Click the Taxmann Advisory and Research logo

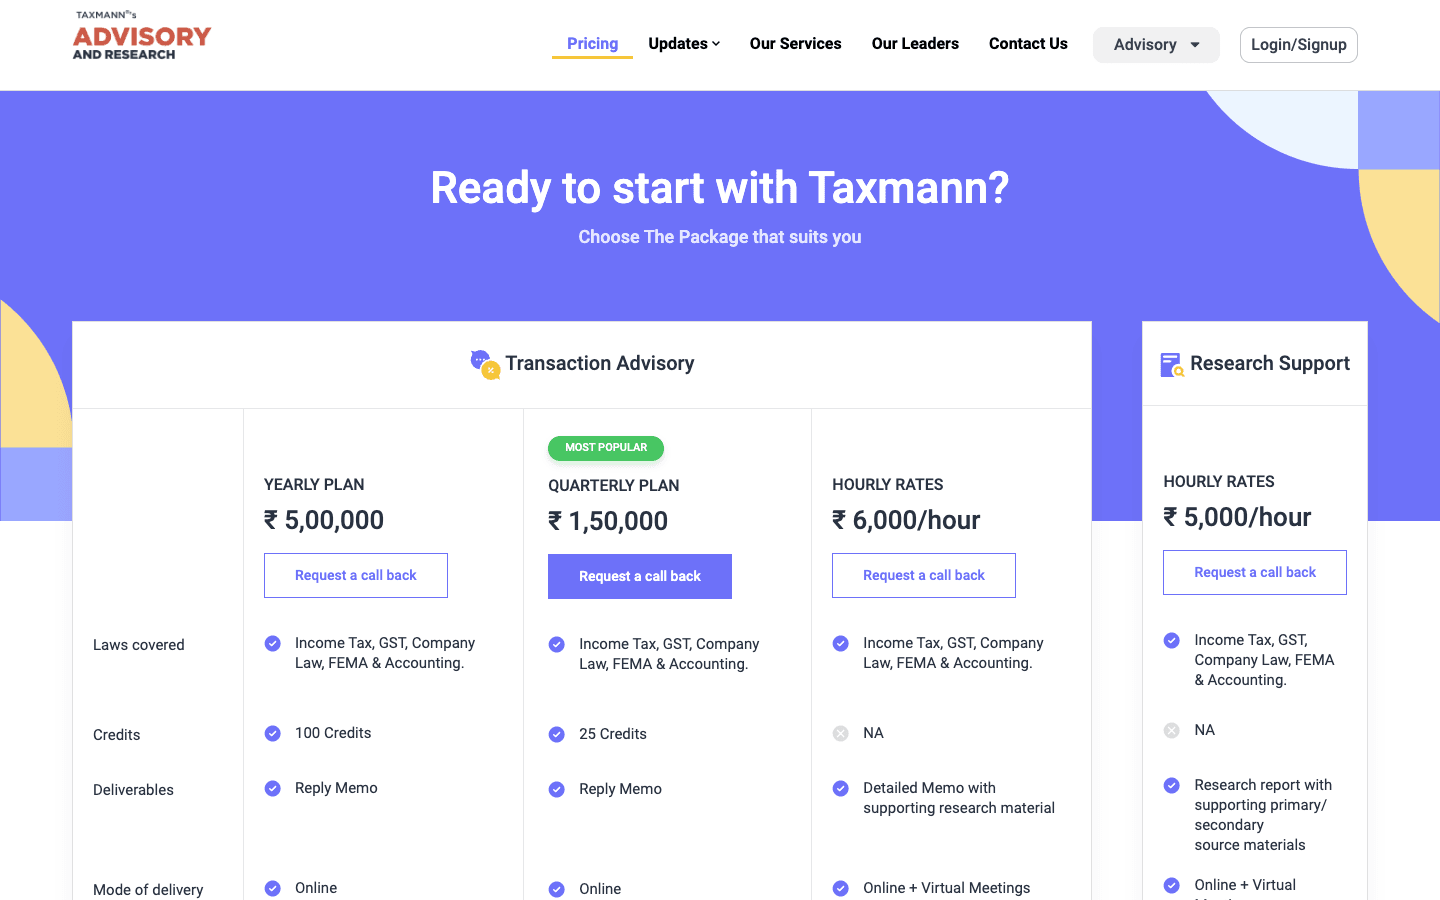click(142, 36)
